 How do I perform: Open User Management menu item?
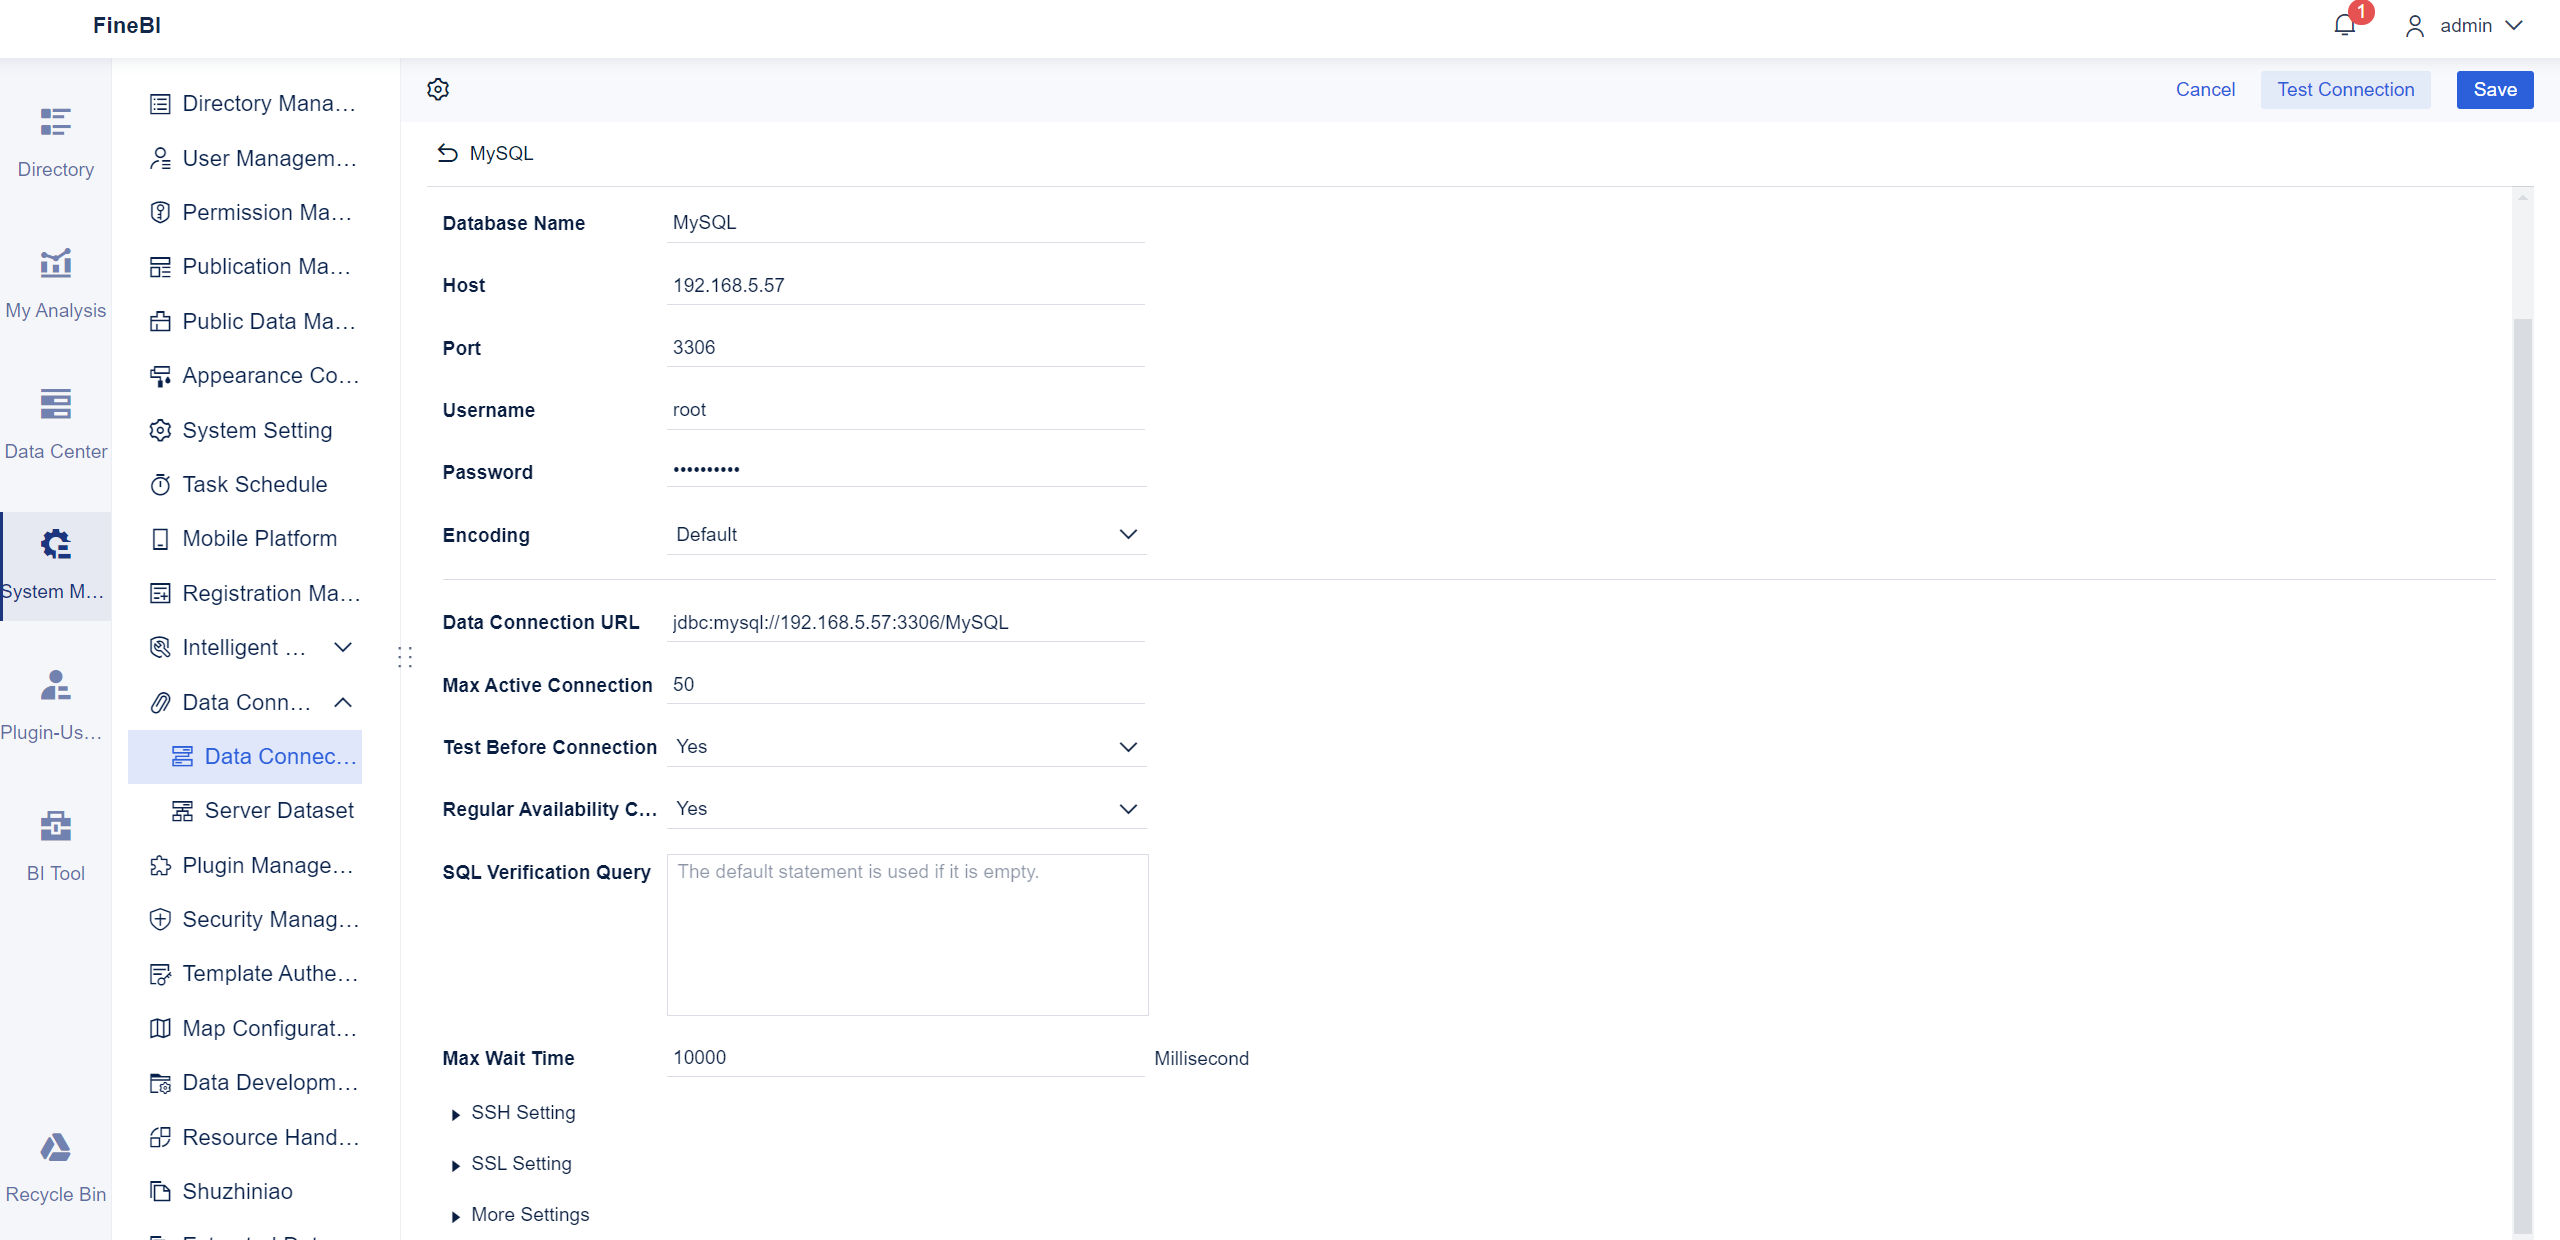pyautogui.click(x=255, y=158)
